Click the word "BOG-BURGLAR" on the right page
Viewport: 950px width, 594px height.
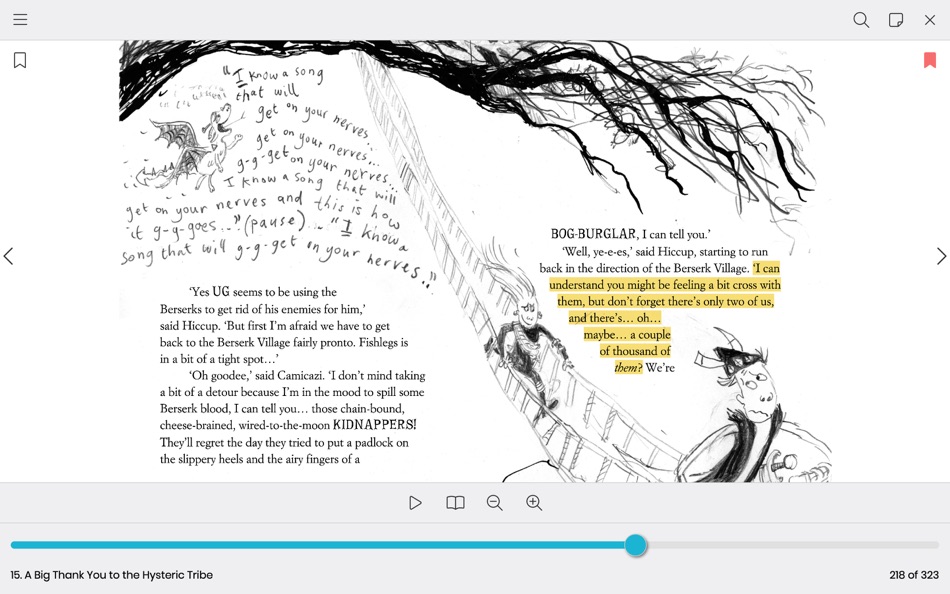(x=593, y=234)
